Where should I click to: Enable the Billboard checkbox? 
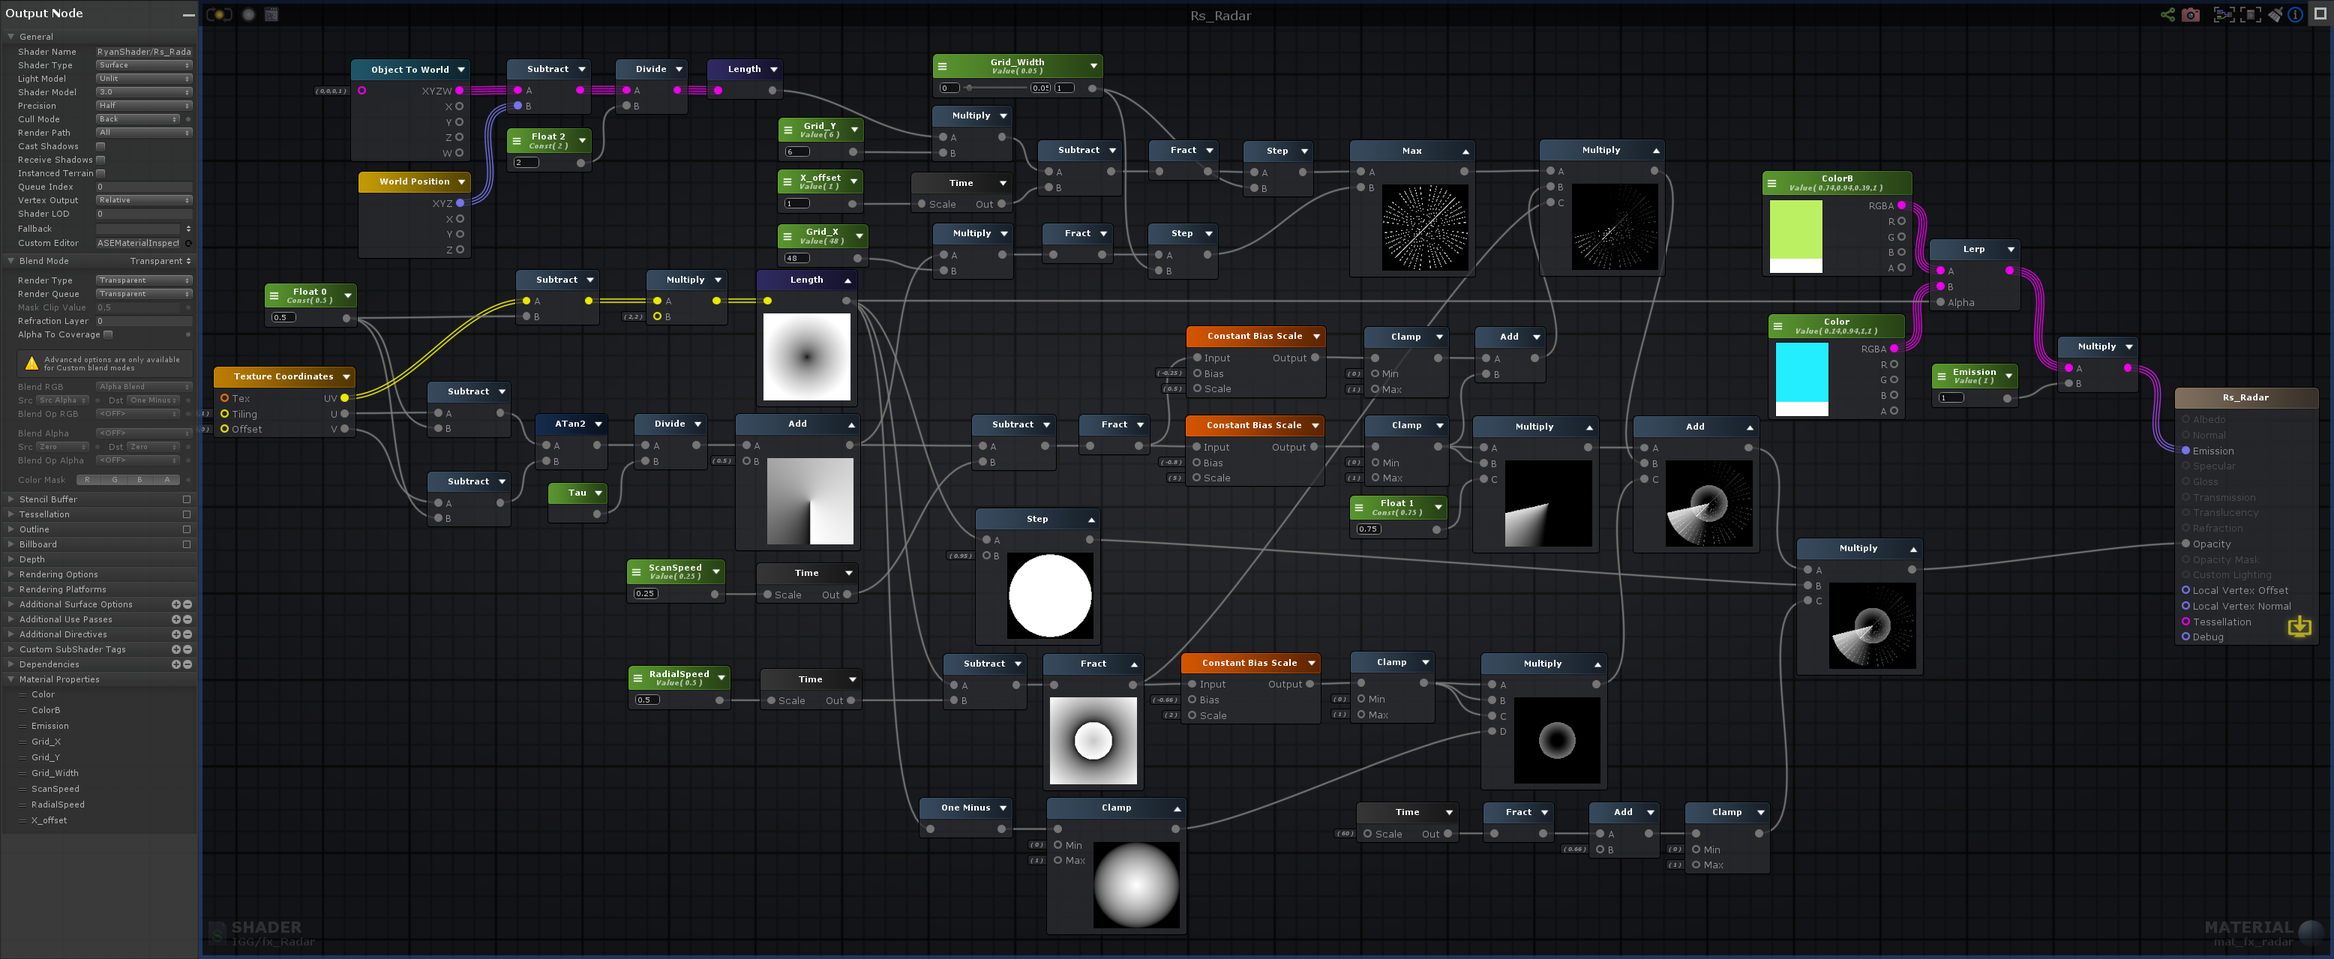pos(186,545)
